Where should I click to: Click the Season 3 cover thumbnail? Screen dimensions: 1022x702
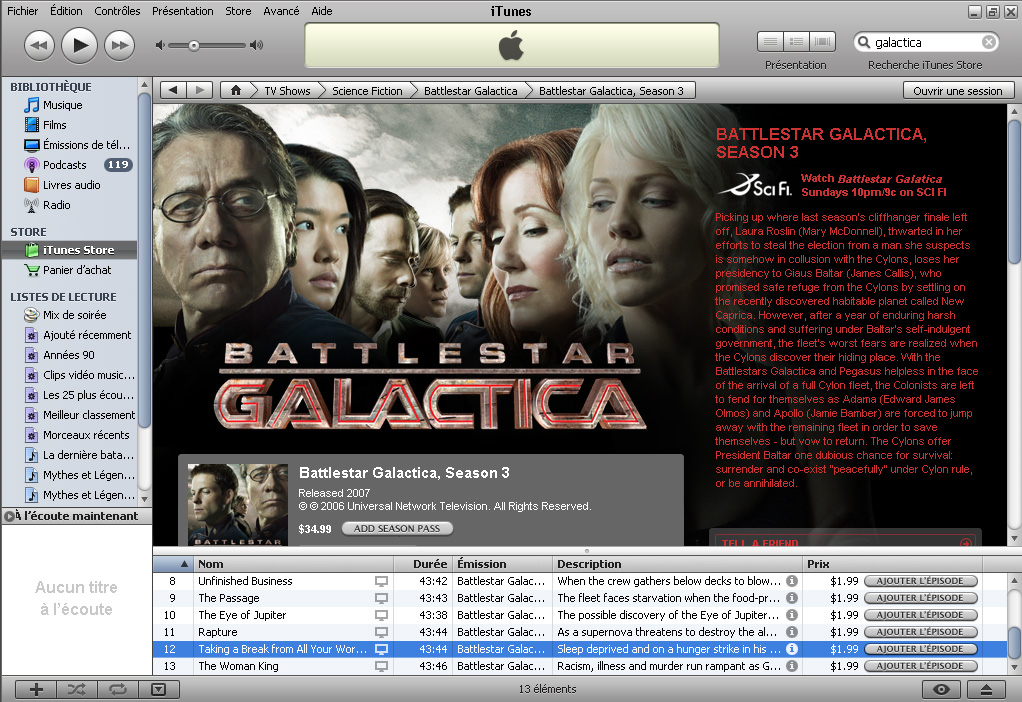click(x=238, y=504)
